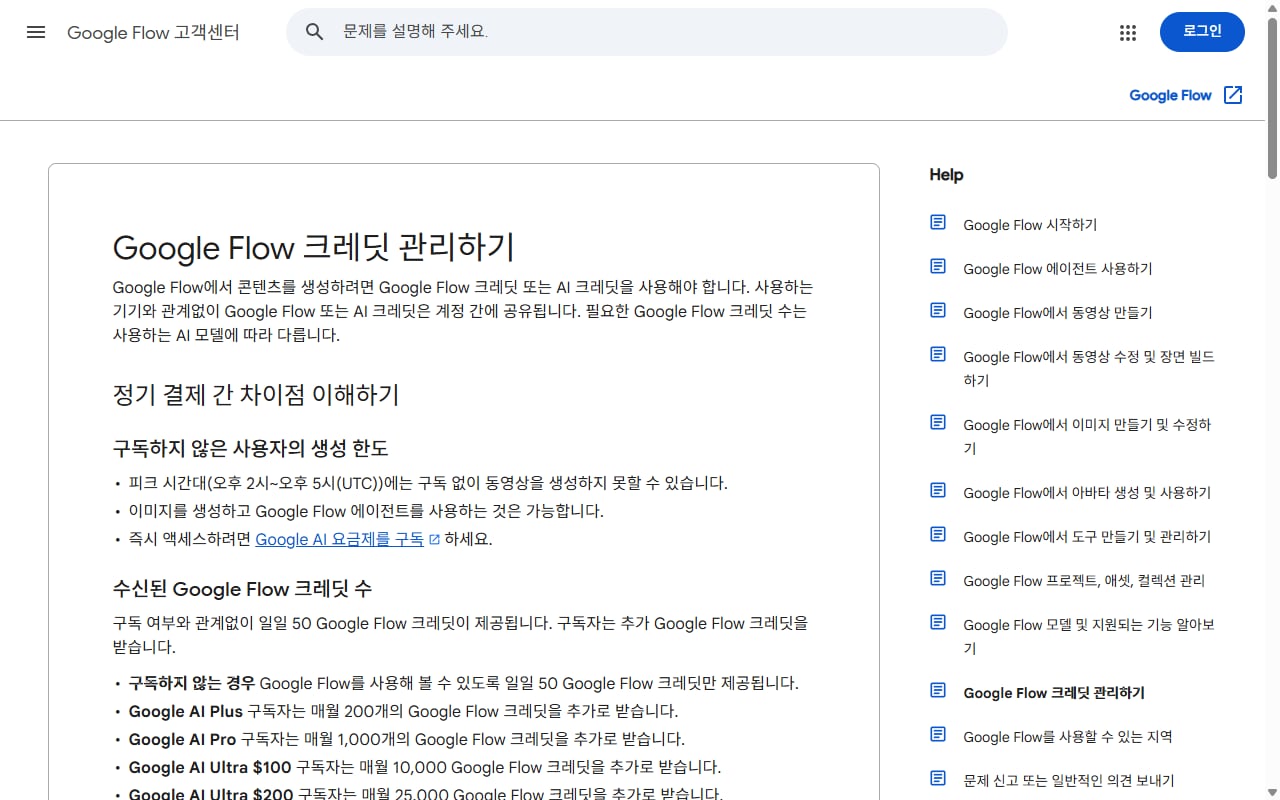Click article icon beside 프로젝트, 애셋, 컬렉션 관리

pyautogui.click(x=938, y=578)
